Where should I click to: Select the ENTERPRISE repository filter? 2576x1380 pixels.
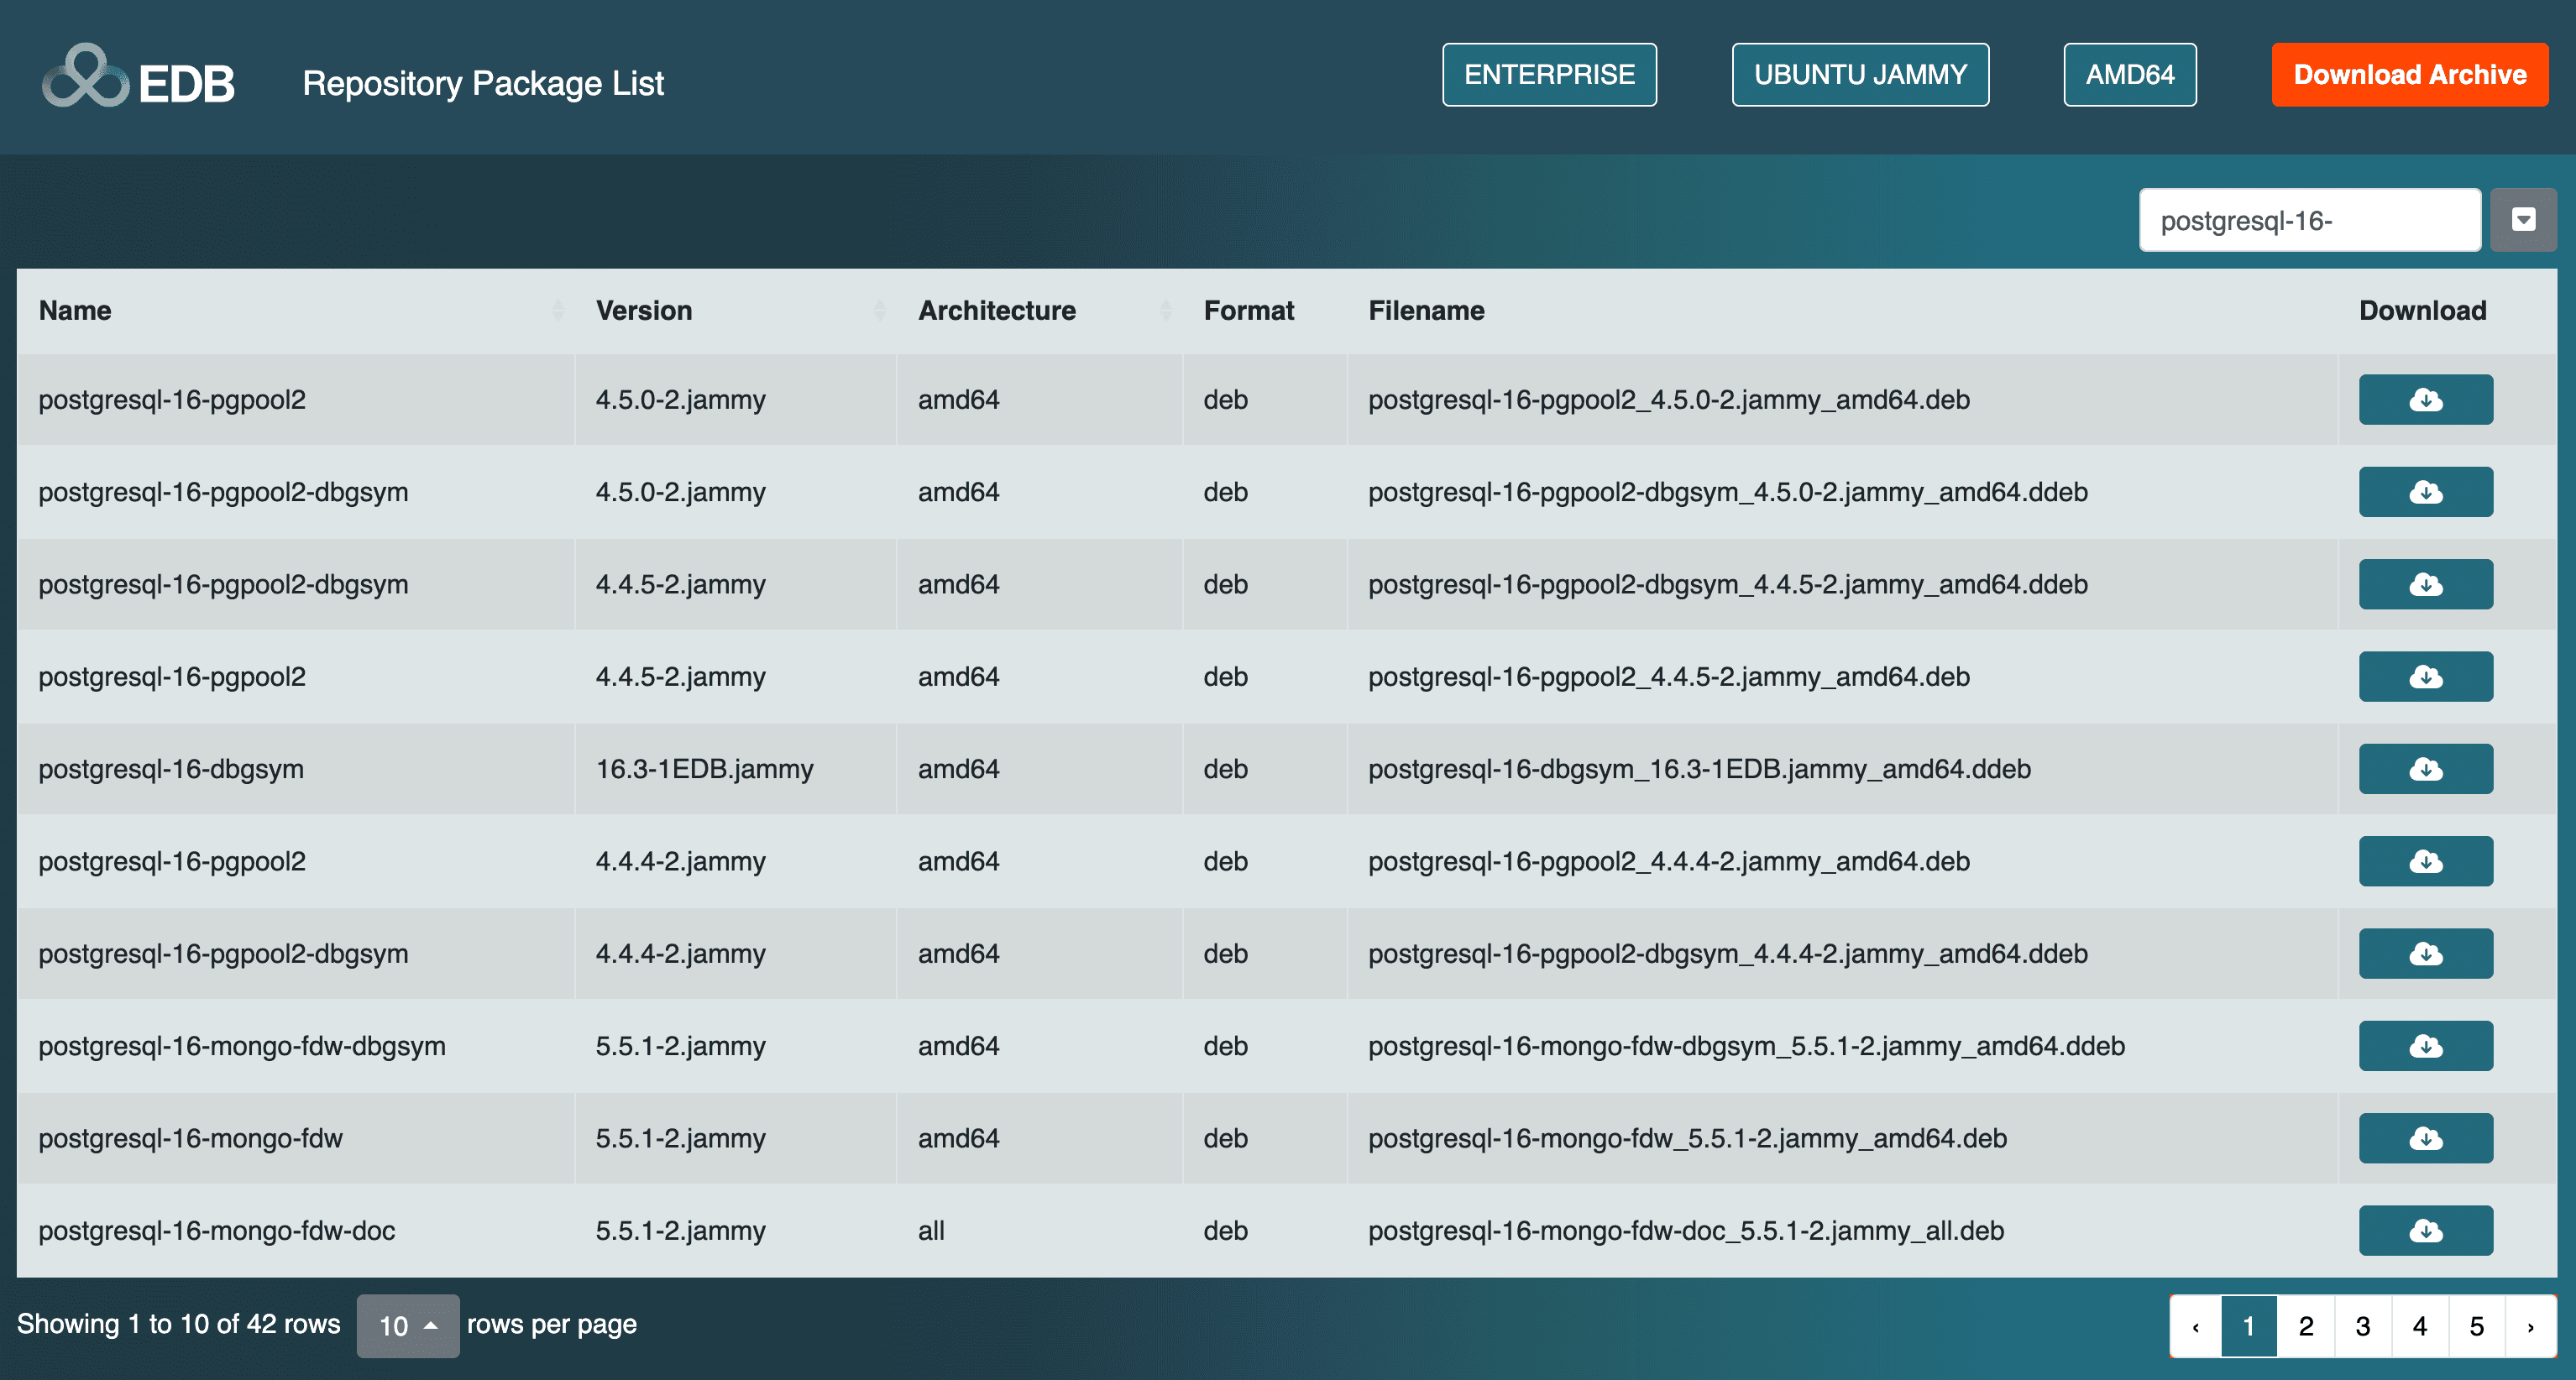tap(1549, 74)
